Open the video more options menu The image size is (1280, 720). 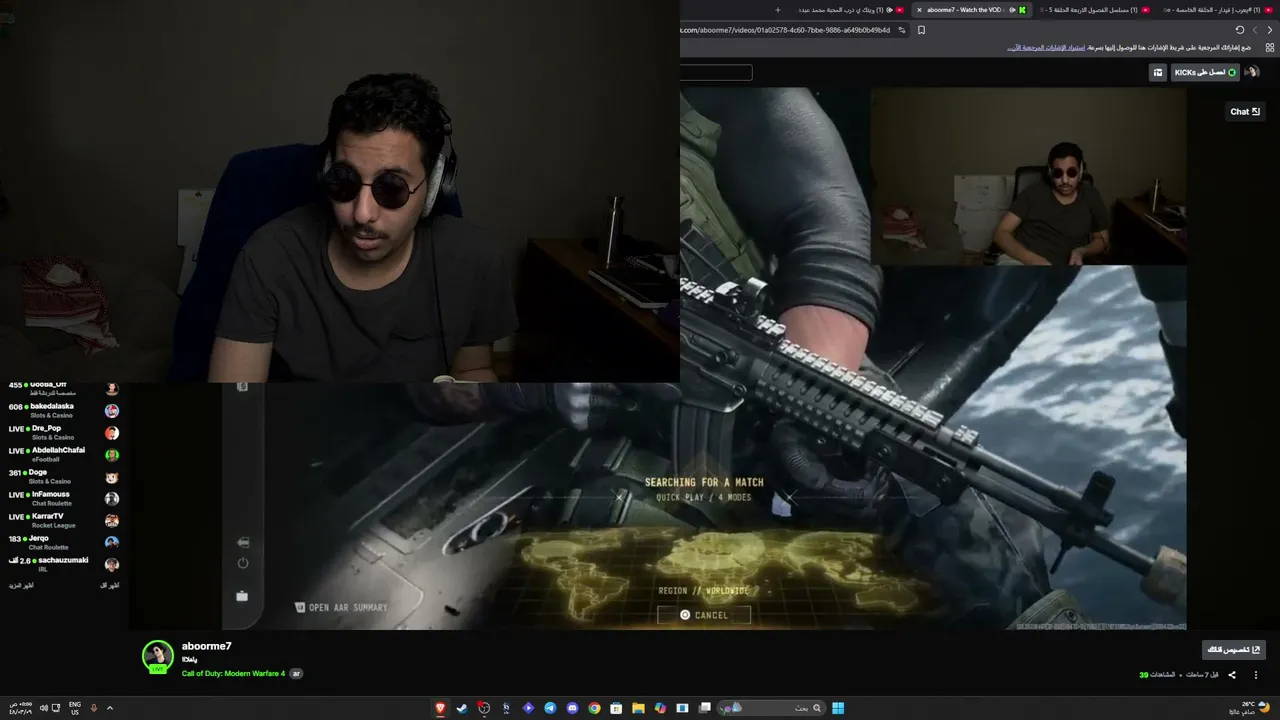coord(1256,675)
